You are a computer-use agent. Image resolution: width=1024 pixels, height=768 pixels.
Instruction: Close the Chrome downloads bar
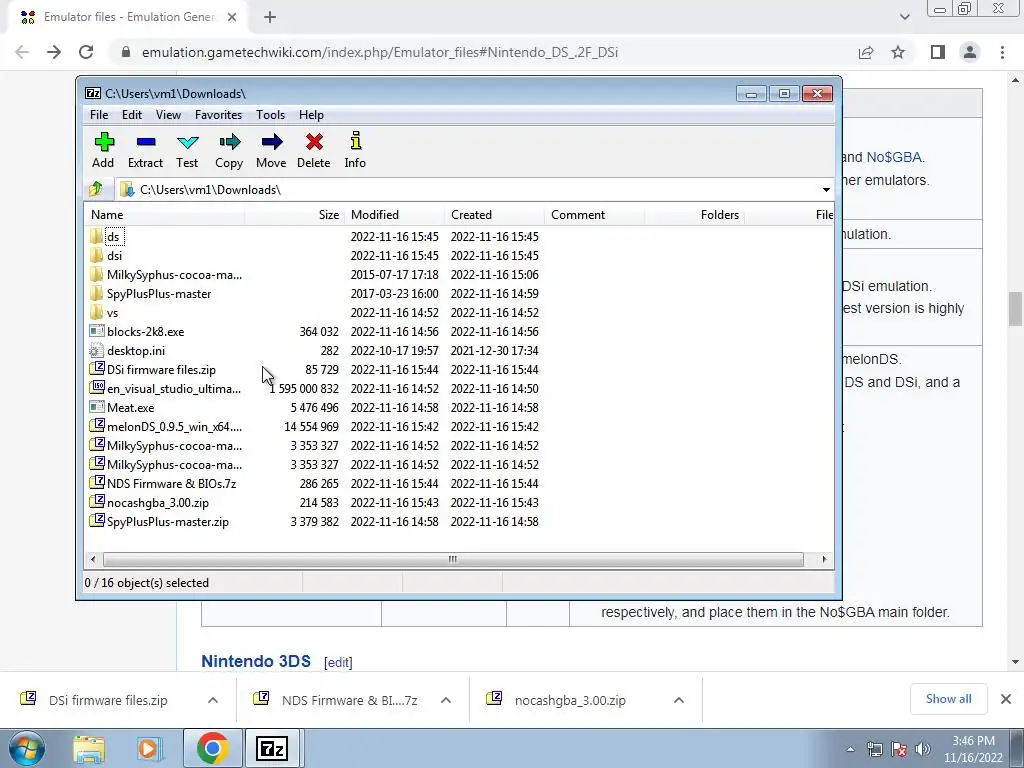pos(1006,699)
